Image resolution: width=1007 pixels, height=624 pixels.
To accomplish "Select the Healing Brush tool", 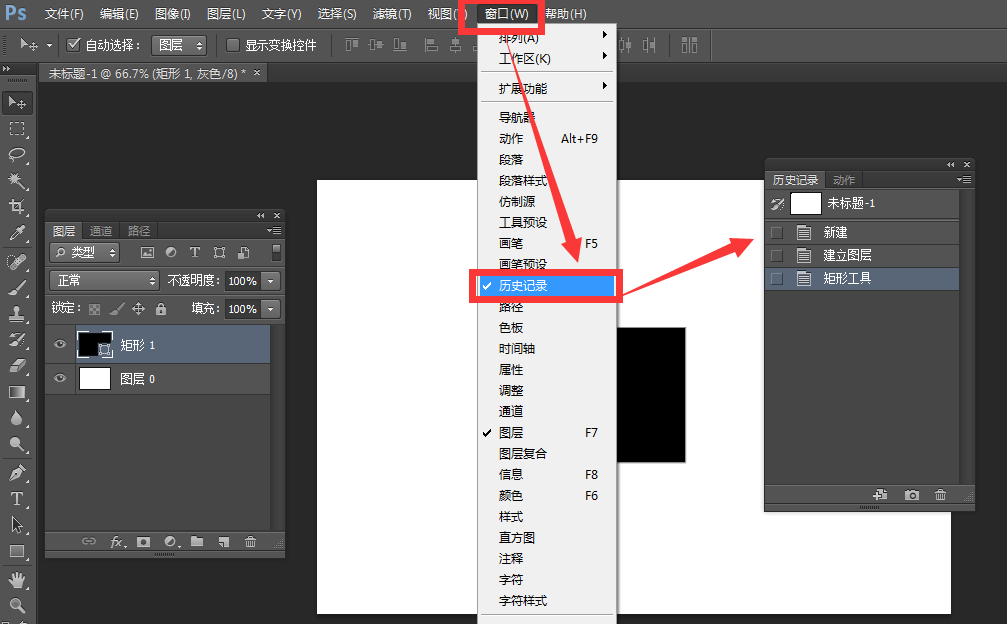I will pos(17,262).
